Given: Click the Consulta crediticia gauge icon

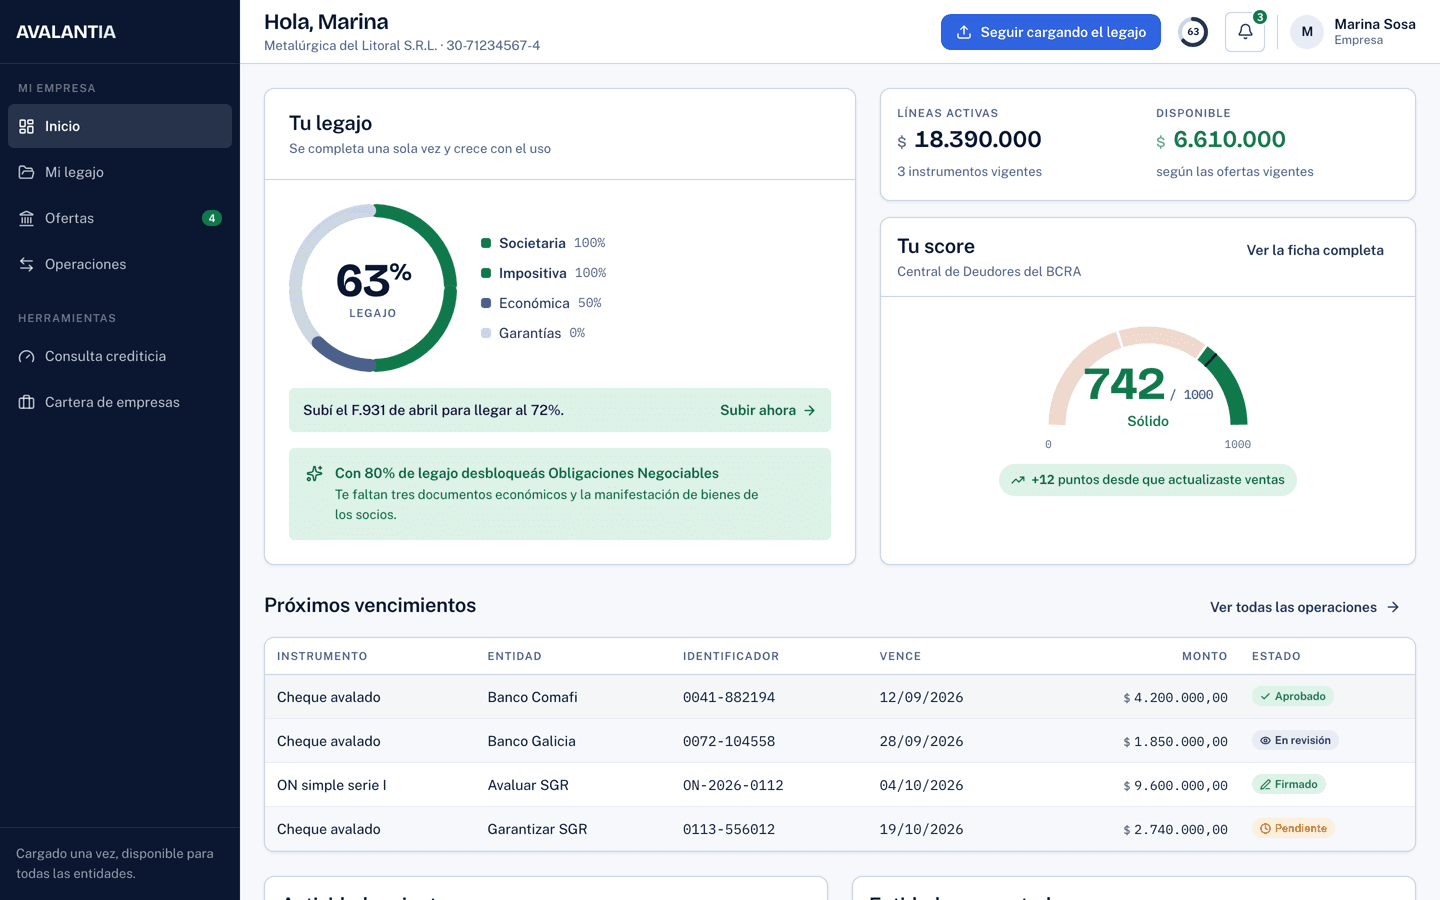Looking at the screenshot, I should tap(27, 356).
